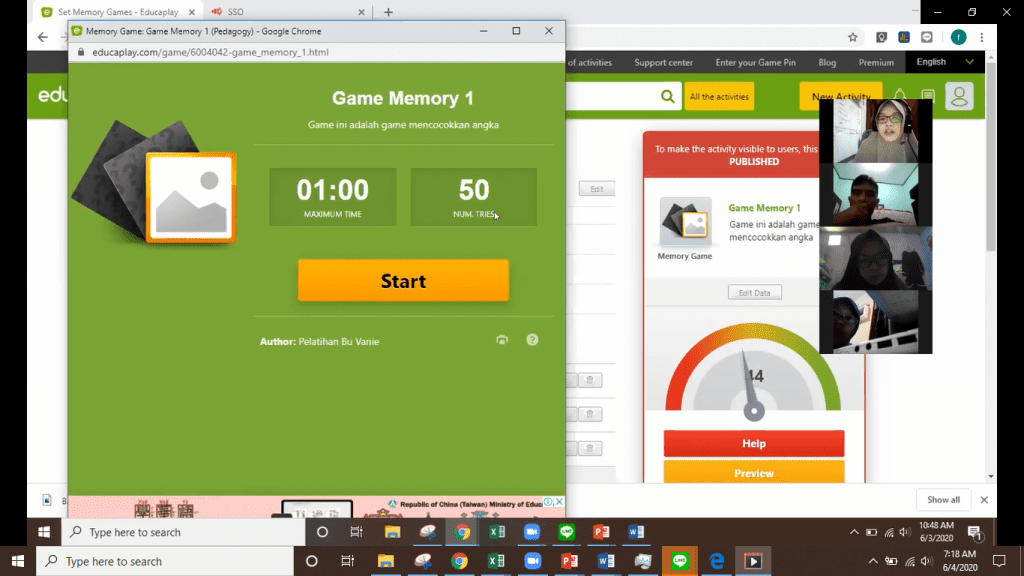Open the Blog menu link
This screenshot has height=576, width=1024.
pyautogui.click(x=827, y=62)
